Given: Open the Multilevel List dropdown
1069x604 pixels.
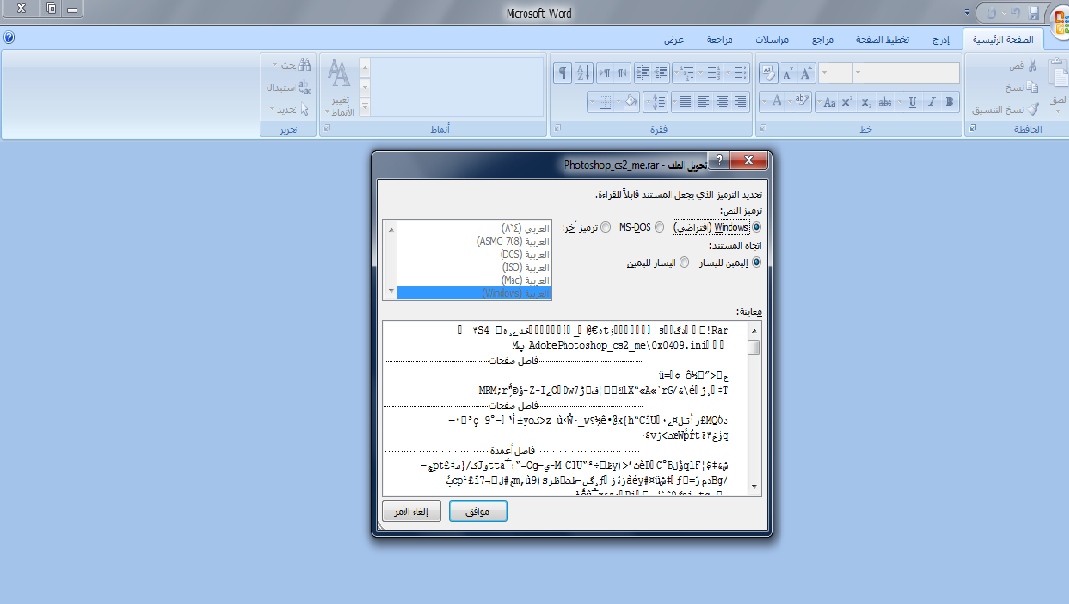Looking at the screenshot, I should click(677, 72).
